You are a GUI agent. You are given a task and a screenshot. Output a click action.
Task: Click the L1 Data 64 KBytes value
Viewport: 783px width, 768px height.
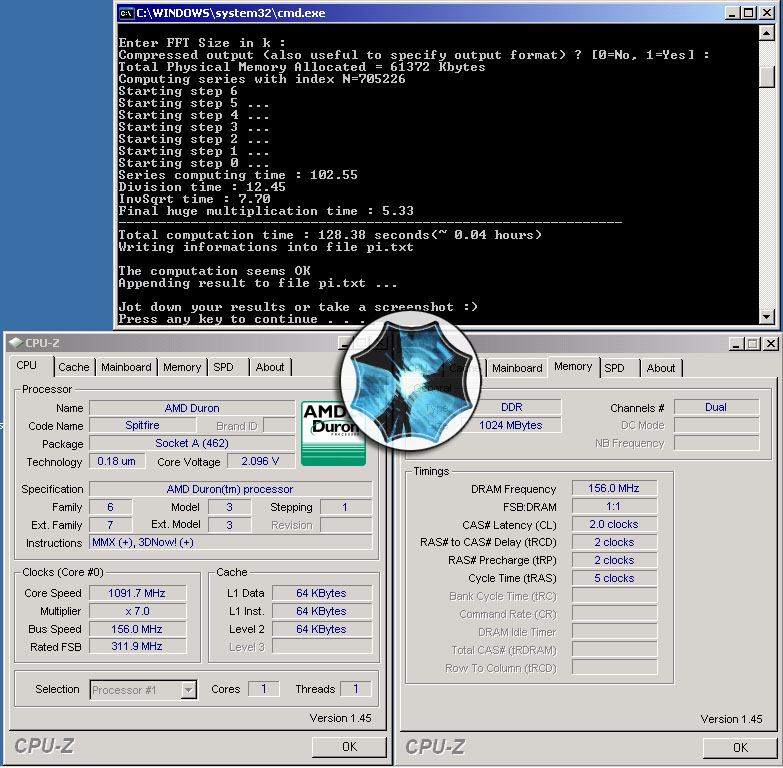[322, 593]
